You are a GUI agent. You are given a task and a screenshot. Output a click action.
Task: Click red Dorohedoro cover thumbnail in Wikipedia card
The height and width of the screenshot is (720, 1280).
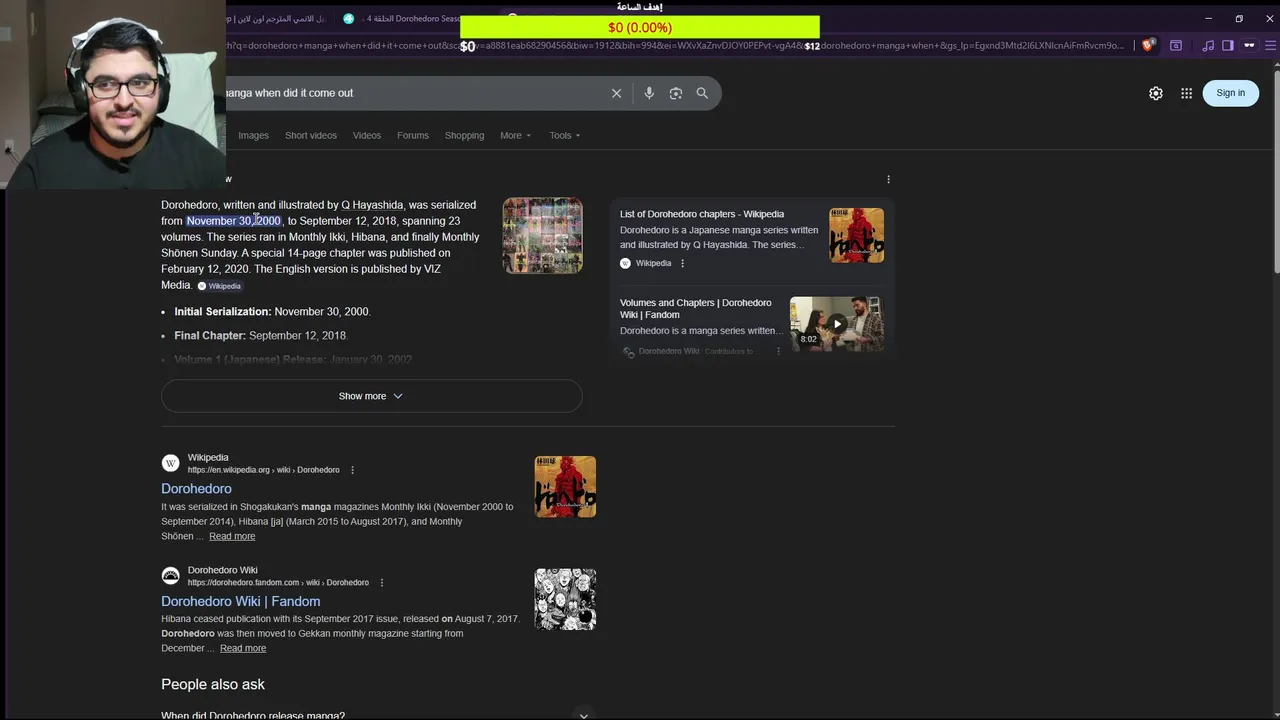click(856, 235)
